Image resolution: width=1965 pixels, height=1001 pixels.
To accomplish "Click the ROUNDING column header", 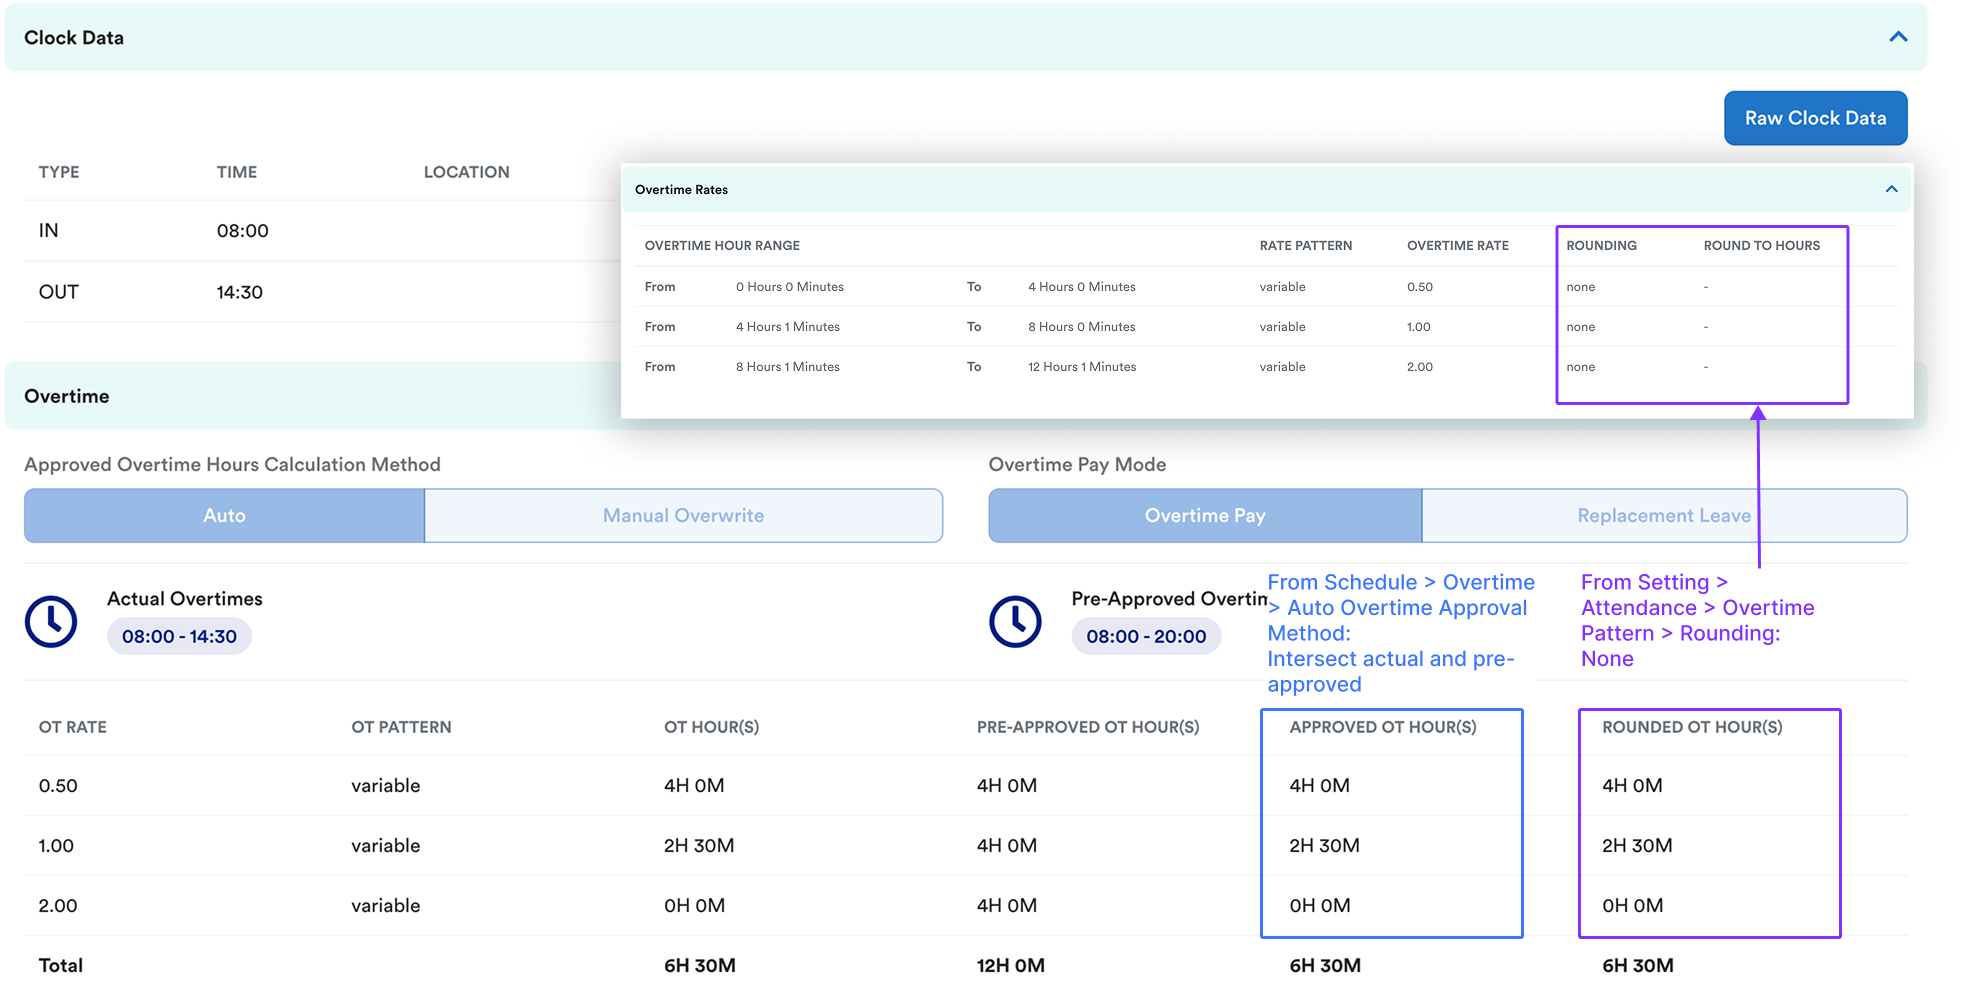I will 1601,245.
